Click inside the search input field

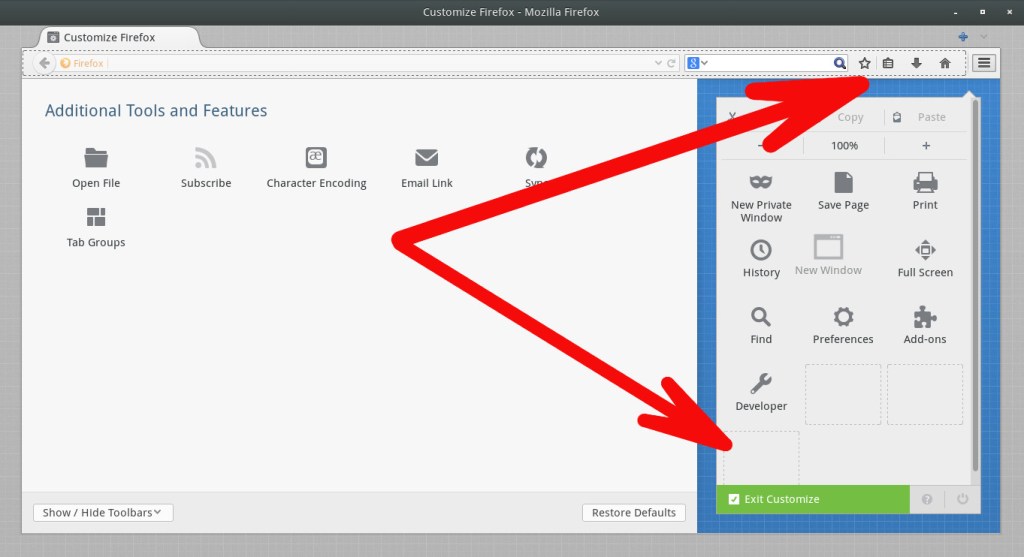click(x=770, y=63)
